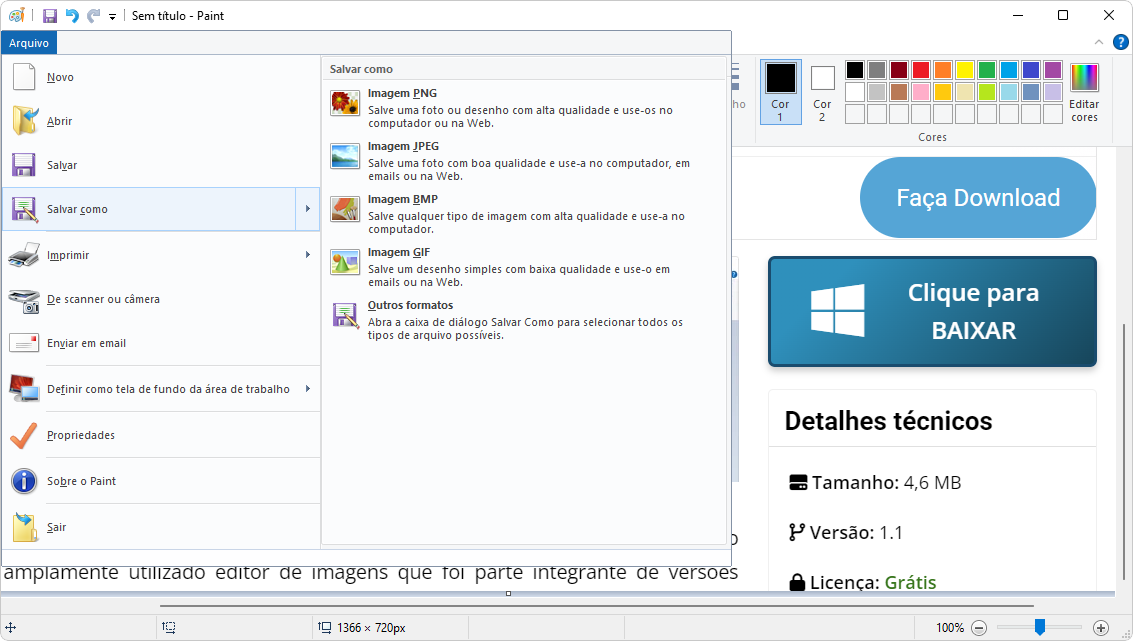This screenshot has width=1133, height=641.
Task: Click the Imagem GIF shapes icon
Action: 345,262
